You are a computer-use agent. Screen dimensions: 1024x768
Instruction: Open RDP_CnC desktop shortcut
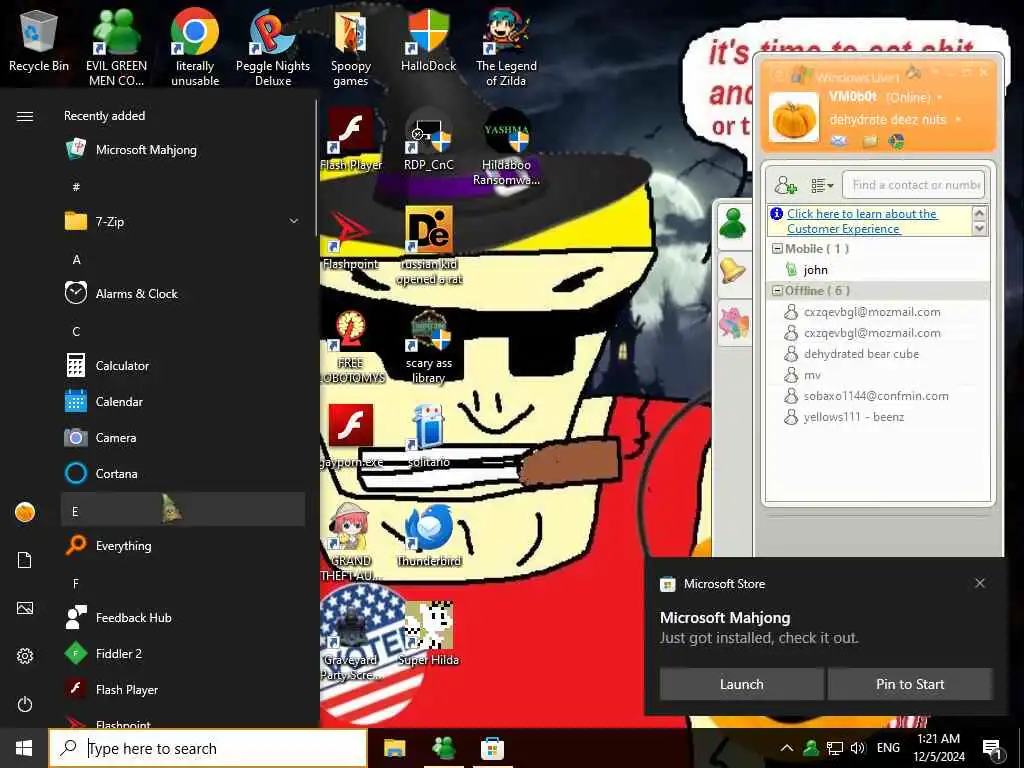click(428, 140)
